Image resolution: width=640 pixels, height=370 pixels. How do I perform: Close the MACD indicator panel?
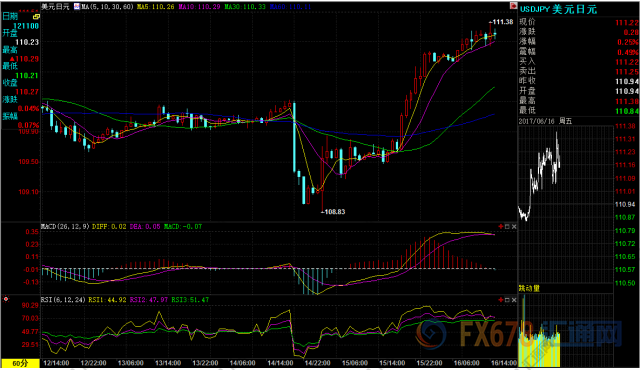point(514,226)
